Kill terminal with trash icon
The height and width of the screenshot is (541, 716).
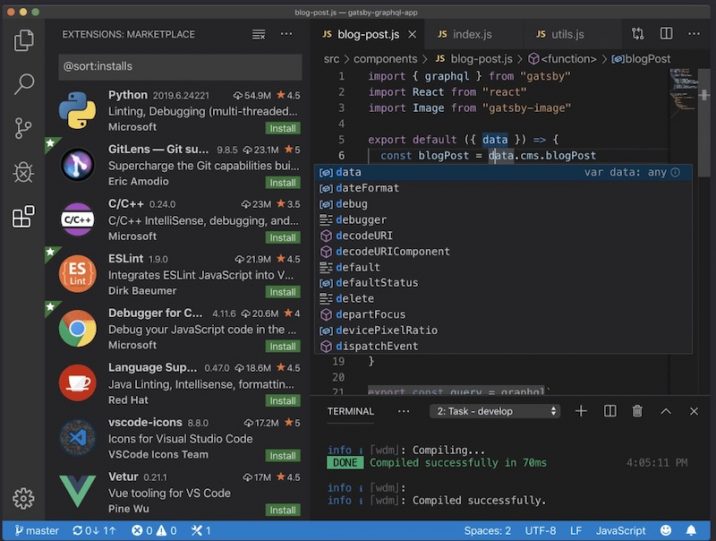(x=637, y=411)
